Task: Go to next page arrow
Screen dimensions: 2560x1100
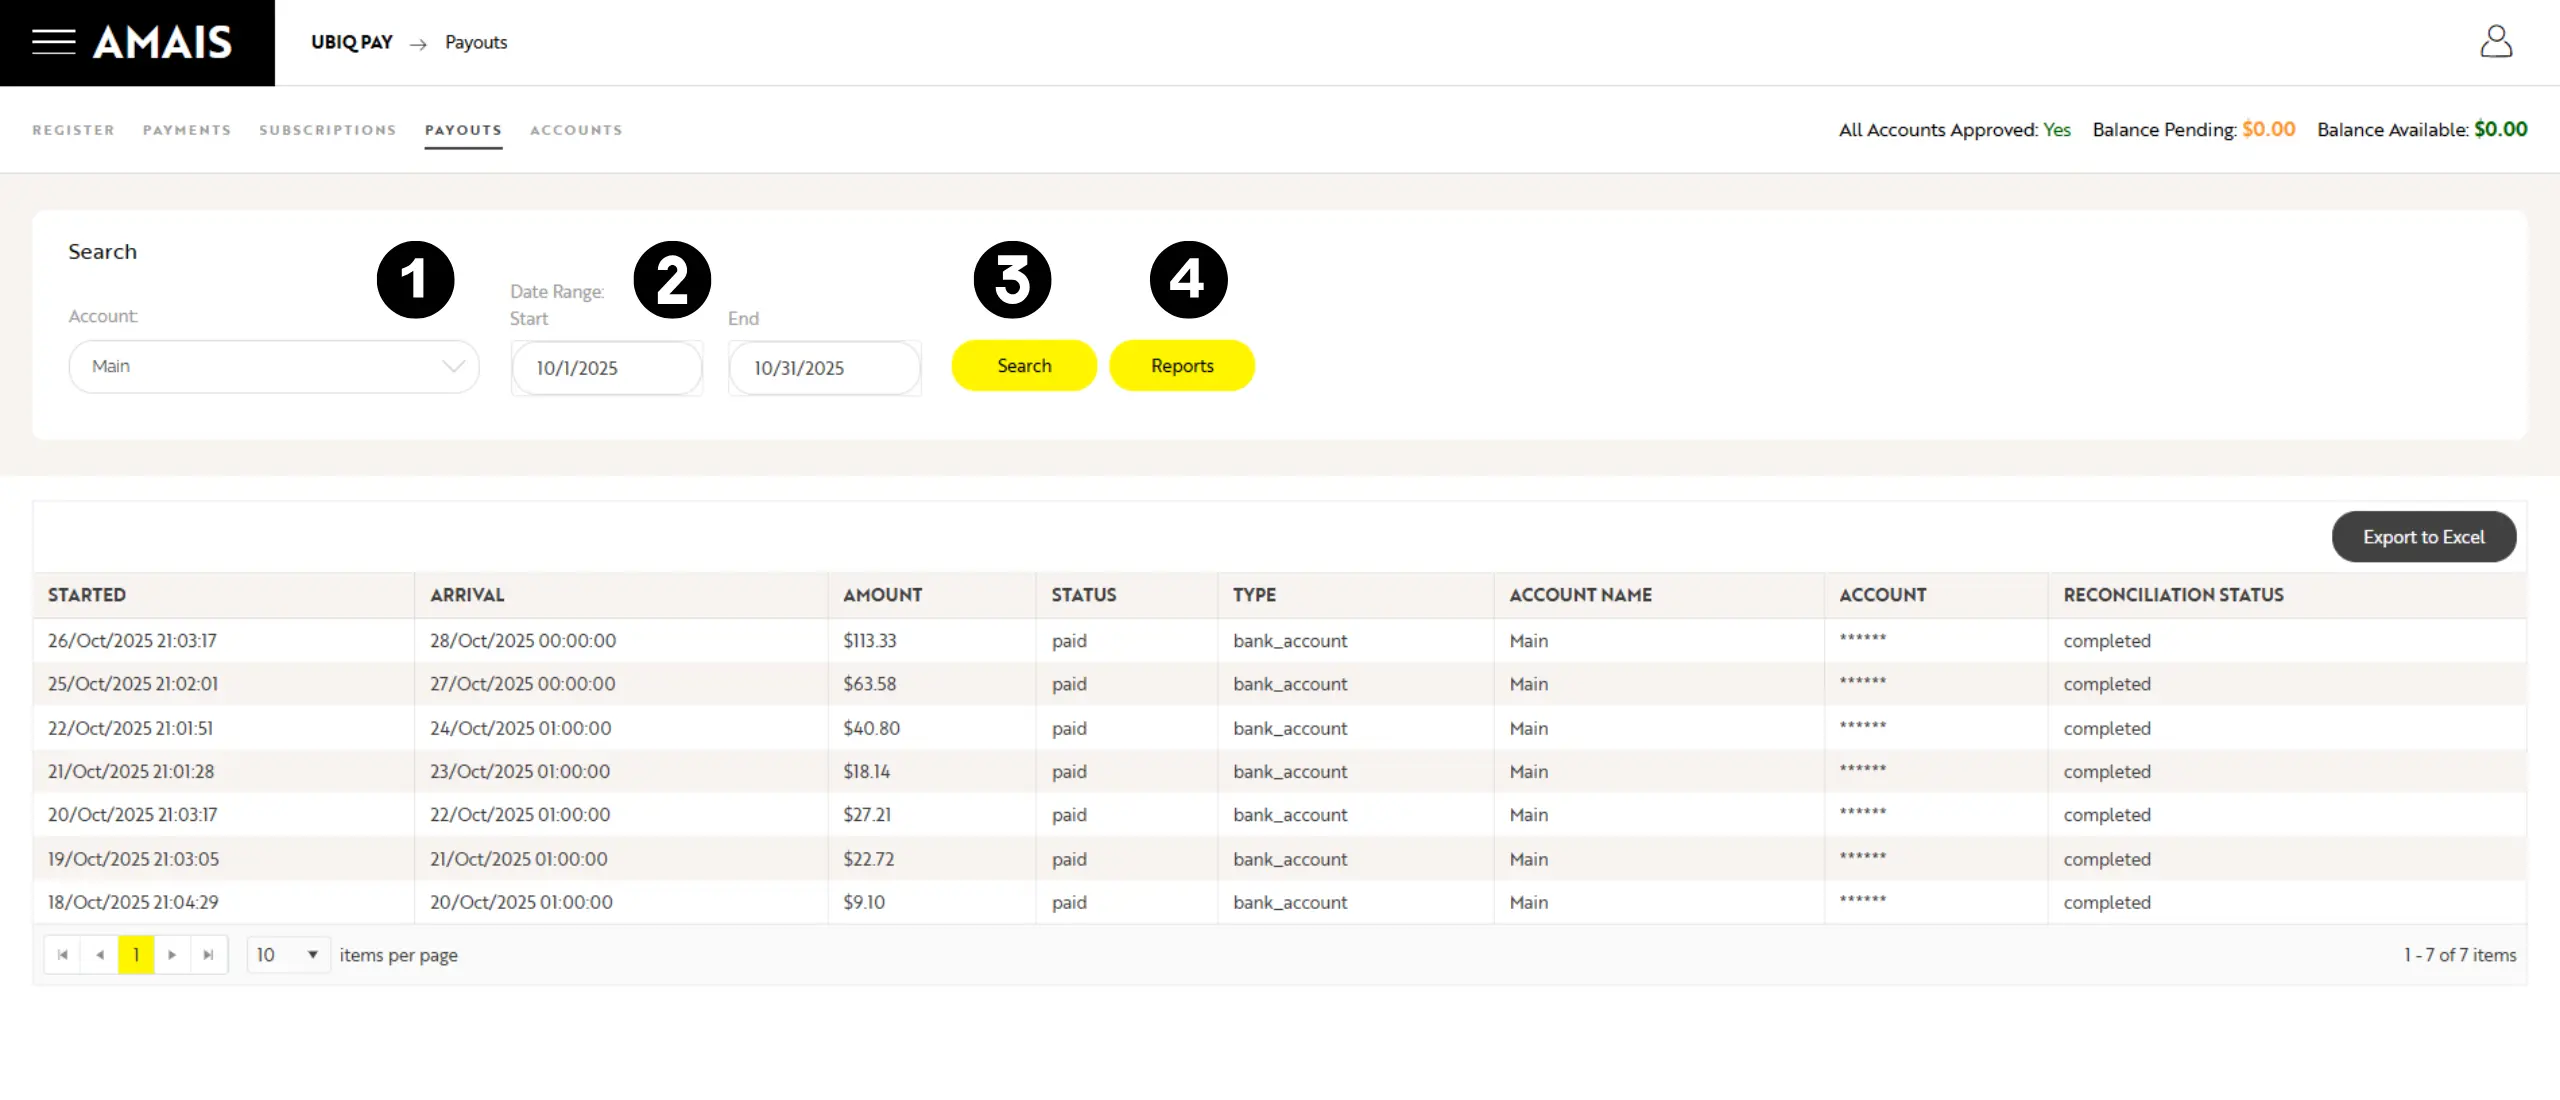Action: (172, 955)
